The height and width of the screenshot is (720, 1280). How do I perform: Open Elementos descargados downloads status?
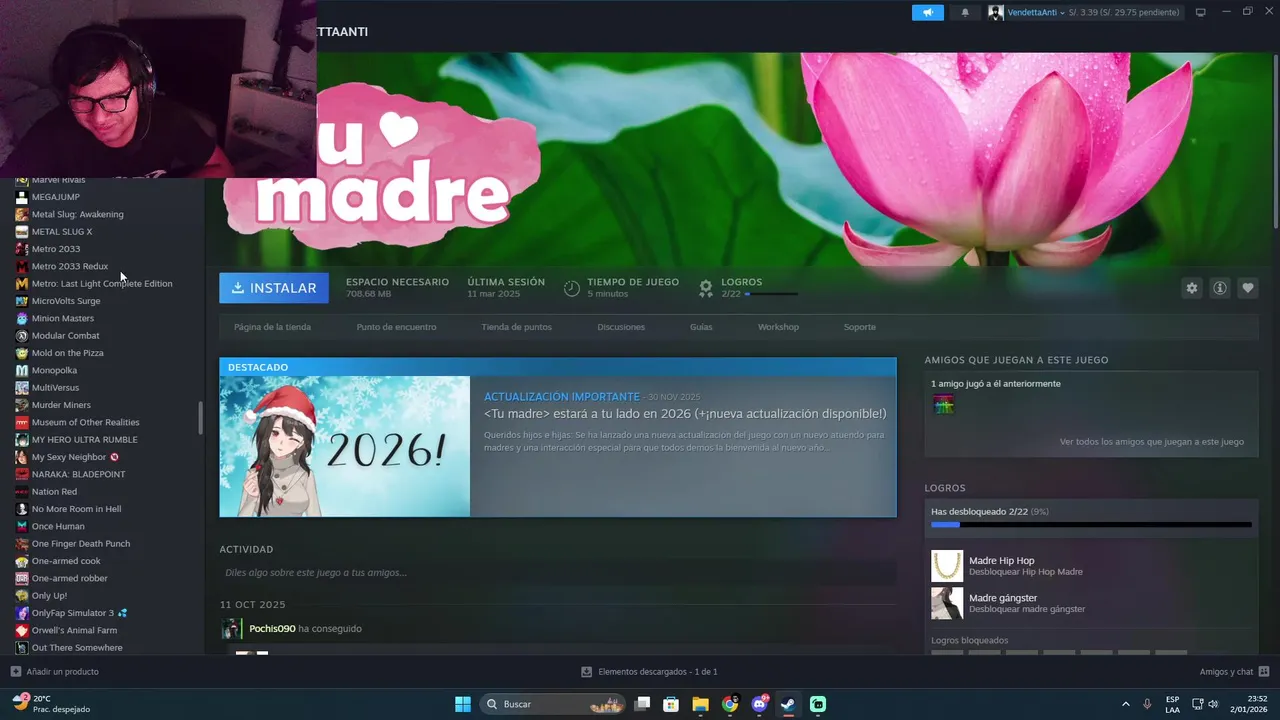click(649, 672)
